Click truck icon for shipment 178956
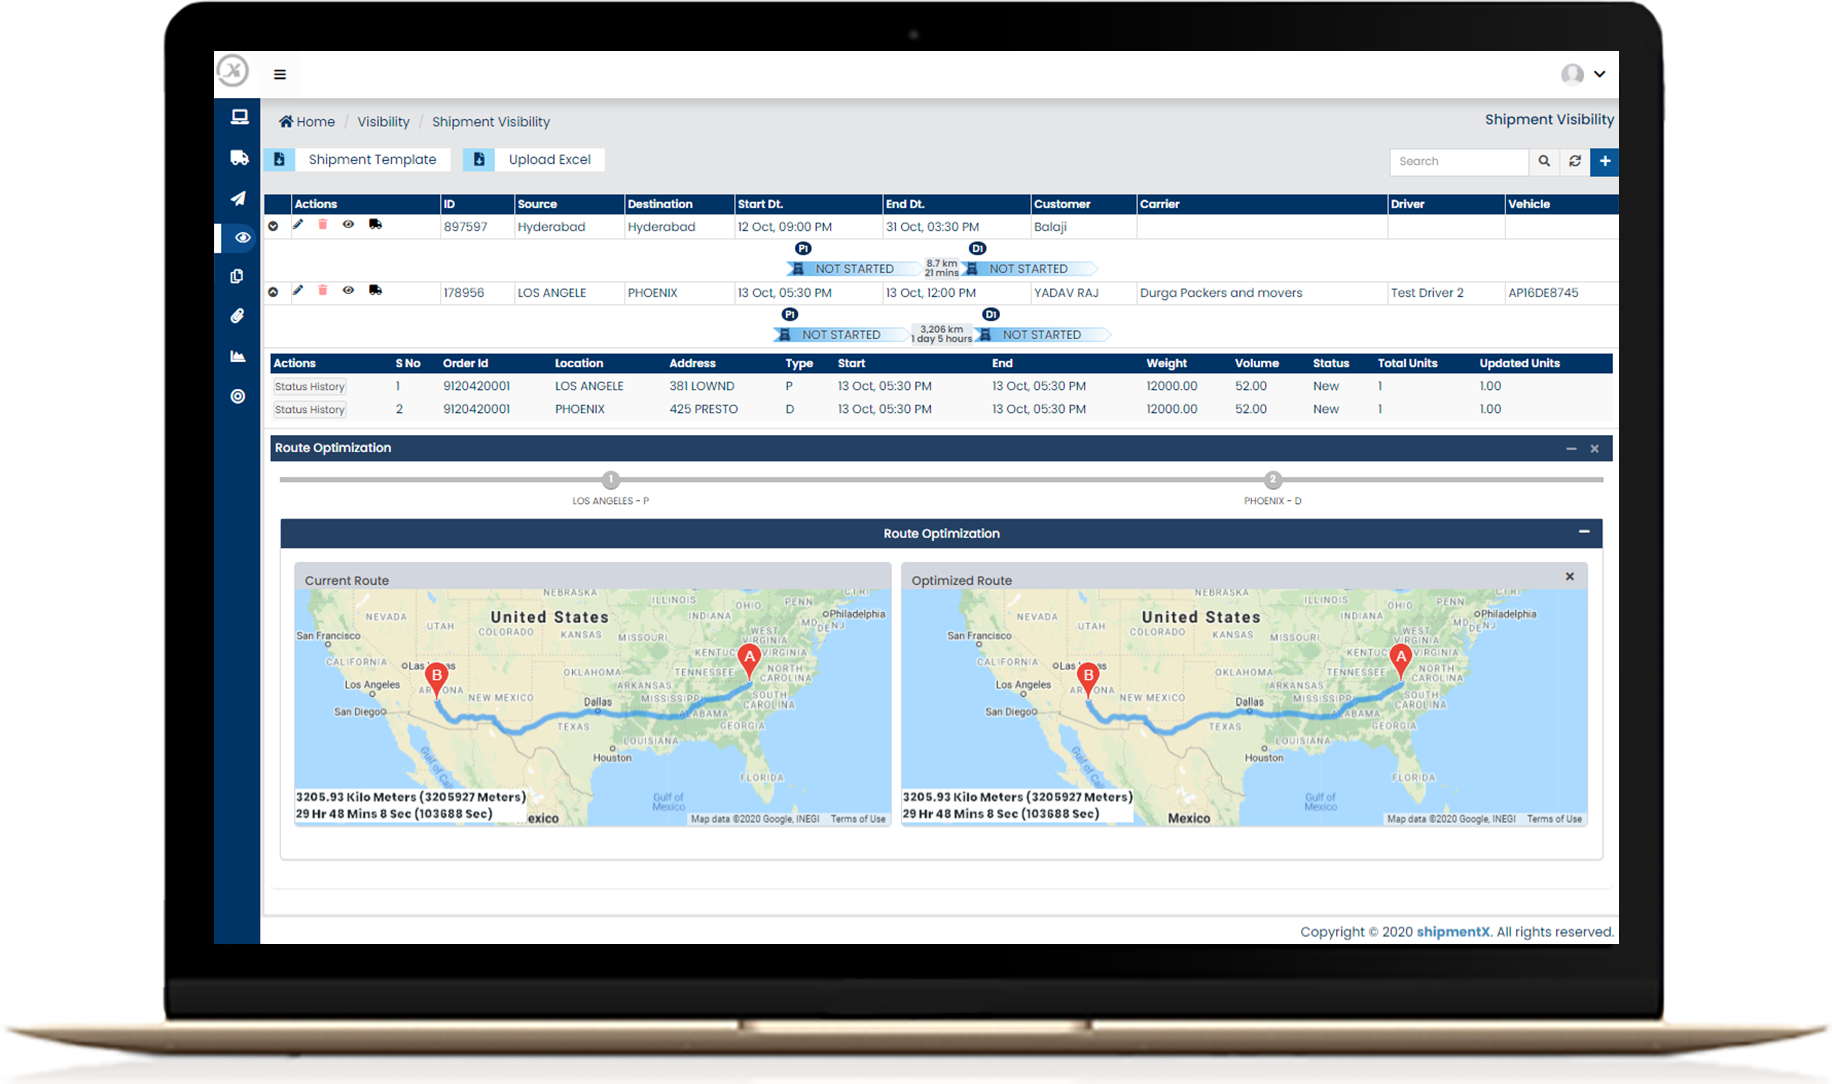 [x=375, y=291]
